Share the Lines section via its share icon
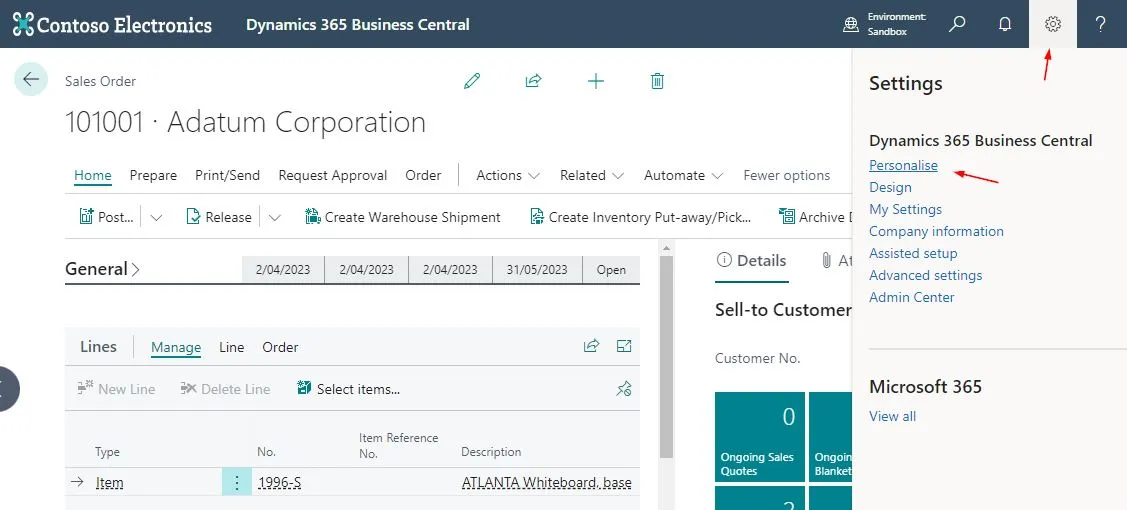The width and height of the screenshot is (1127, 510). (592, 346)
